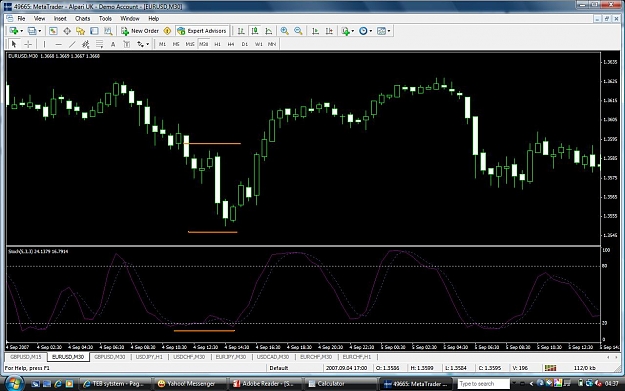625x391 pixels.
Task: Switch timeframe to W1
Action: click(259, 44)
